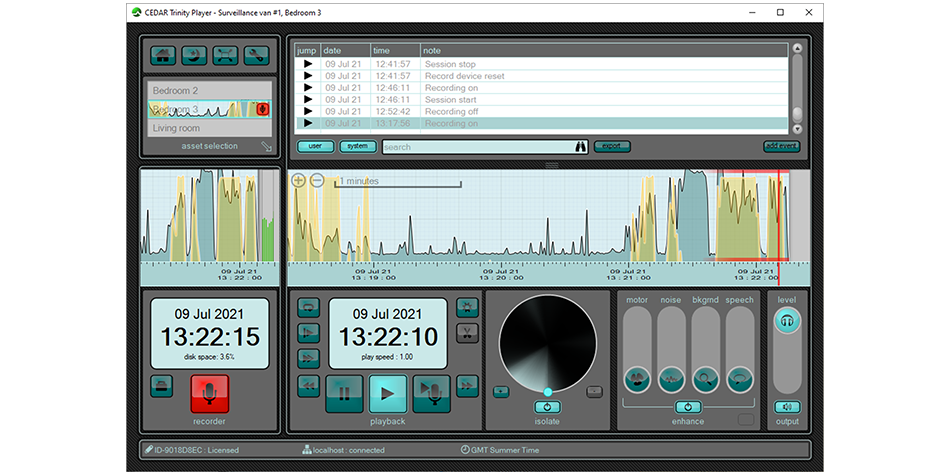Click the scissors clip icon beside playback clock
This screenshot has width=950, height=475.
[x=467, y=331]
